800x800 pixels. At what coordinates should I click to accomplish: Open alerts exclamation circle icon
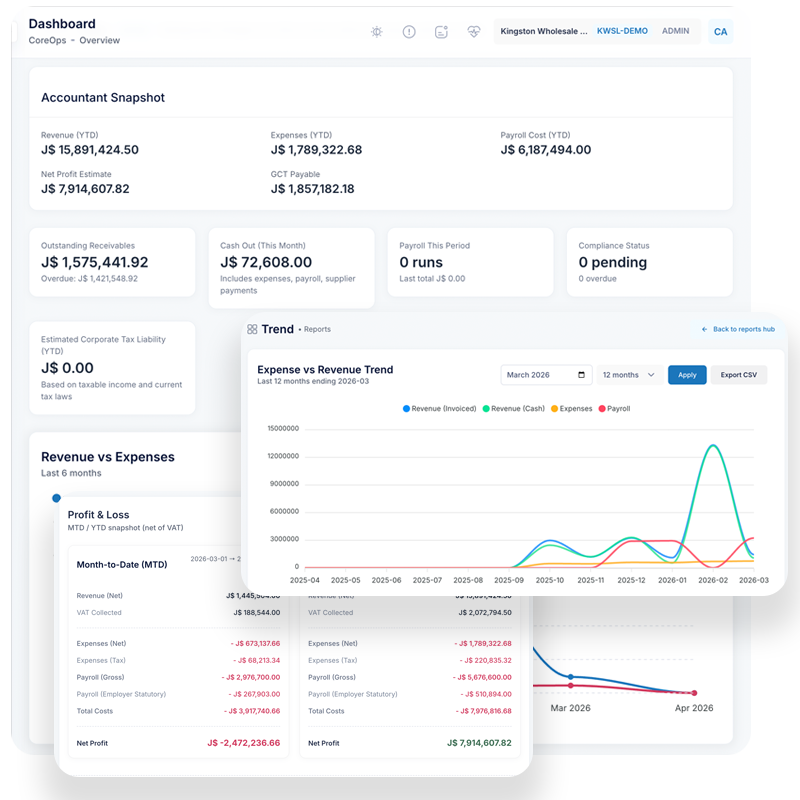(x=409, y=32)
